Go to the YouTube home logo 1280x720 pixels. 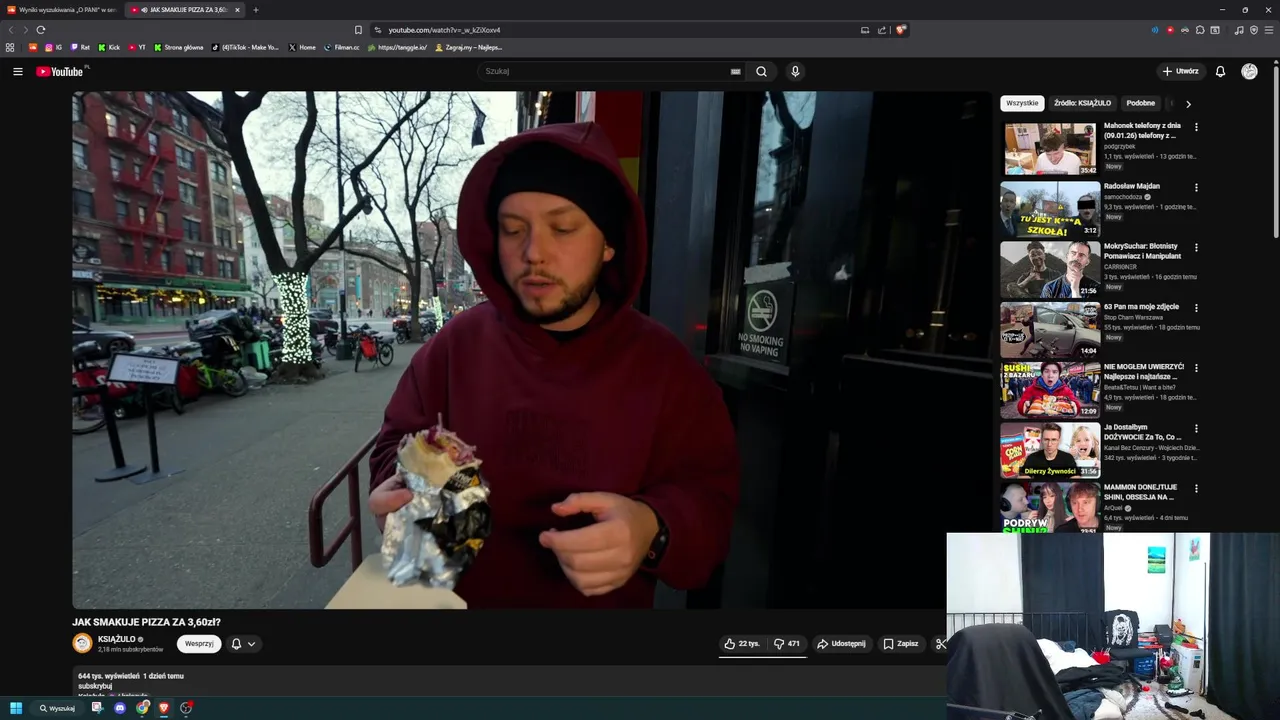click(61, 71)
